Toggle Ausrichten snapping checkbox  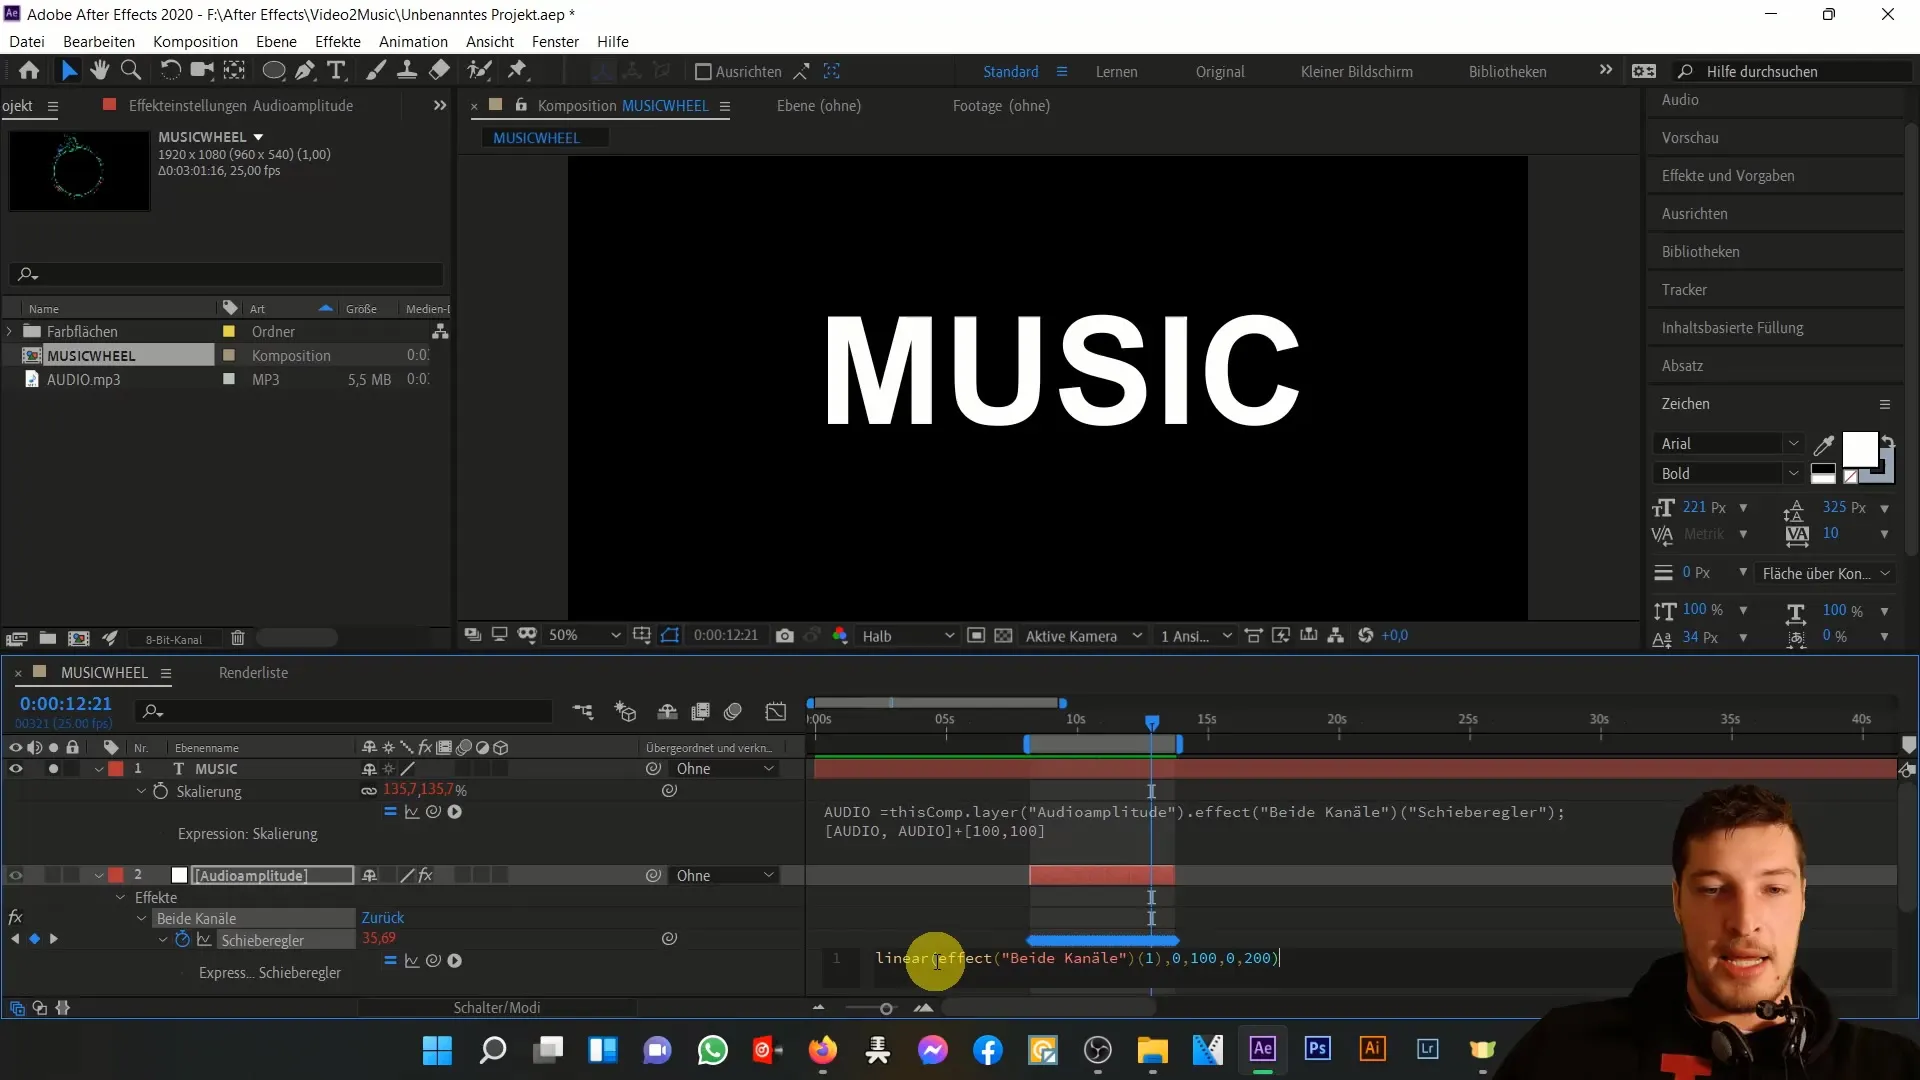(x=703, y=72)
